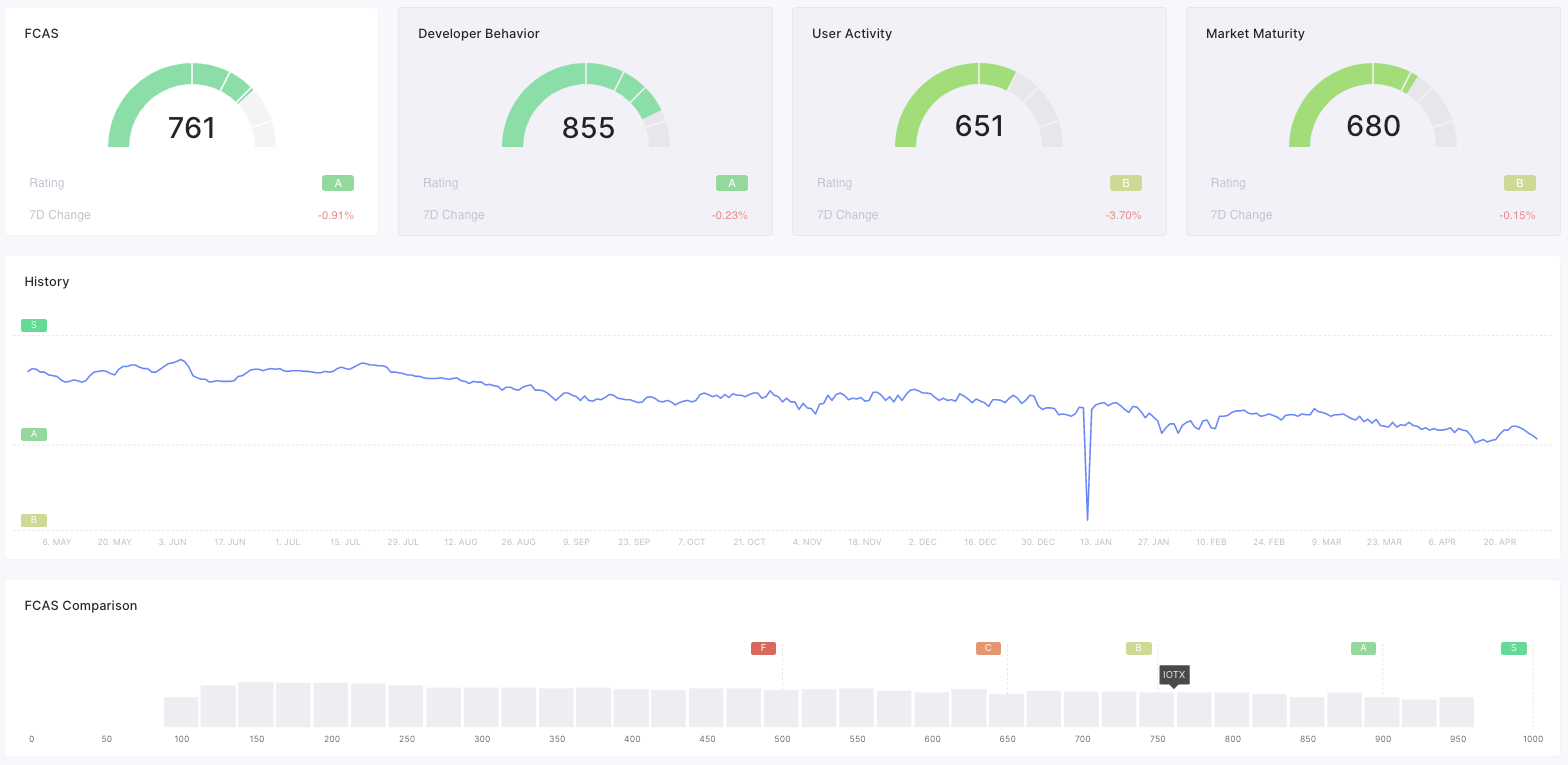This screenshot has width=1568, height=765.
Task: Click the 7D Change label in Market Maturity
Action: coord(1241,215)
